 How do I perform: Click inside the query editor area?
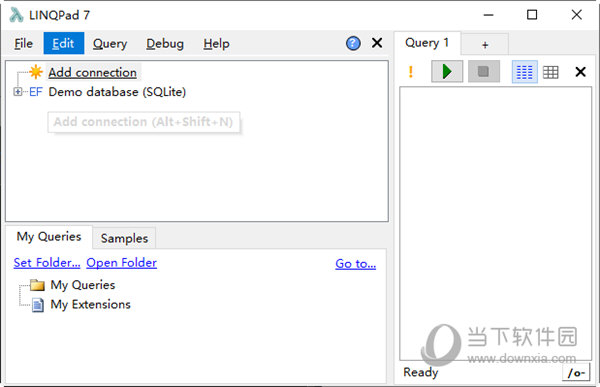(x=496, y=223)
